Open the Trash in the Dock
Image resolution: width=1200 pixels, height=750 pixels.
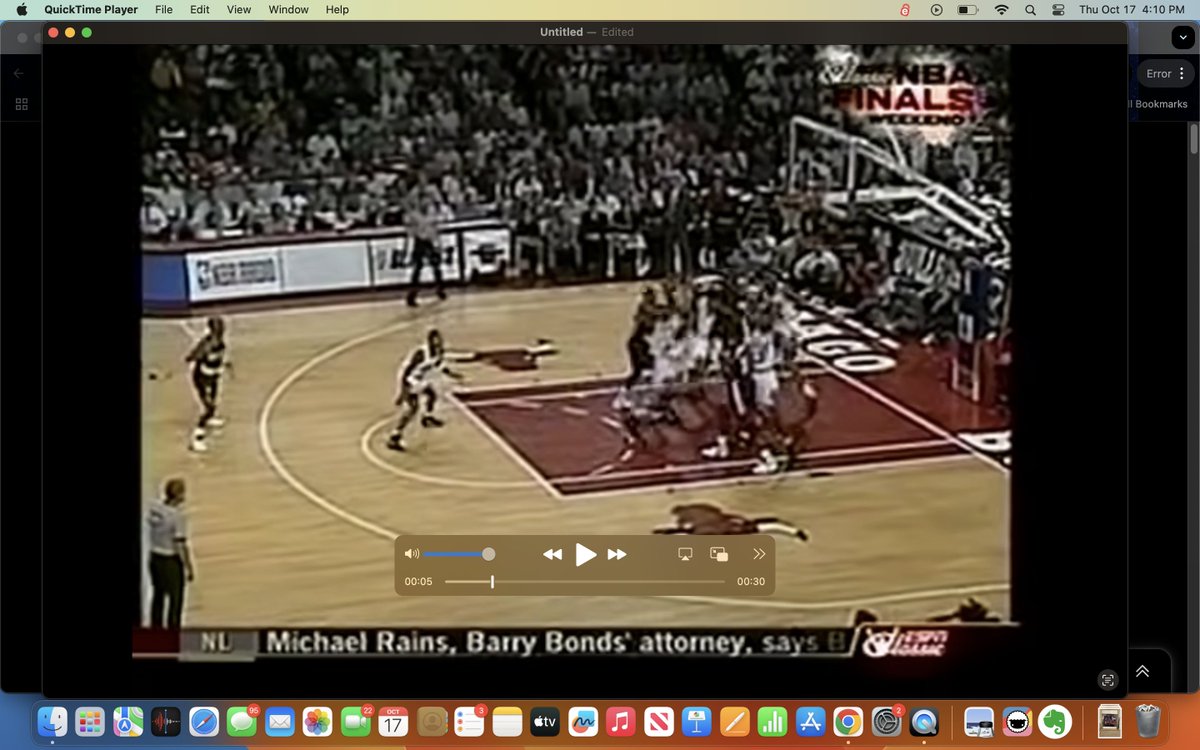1148,720
